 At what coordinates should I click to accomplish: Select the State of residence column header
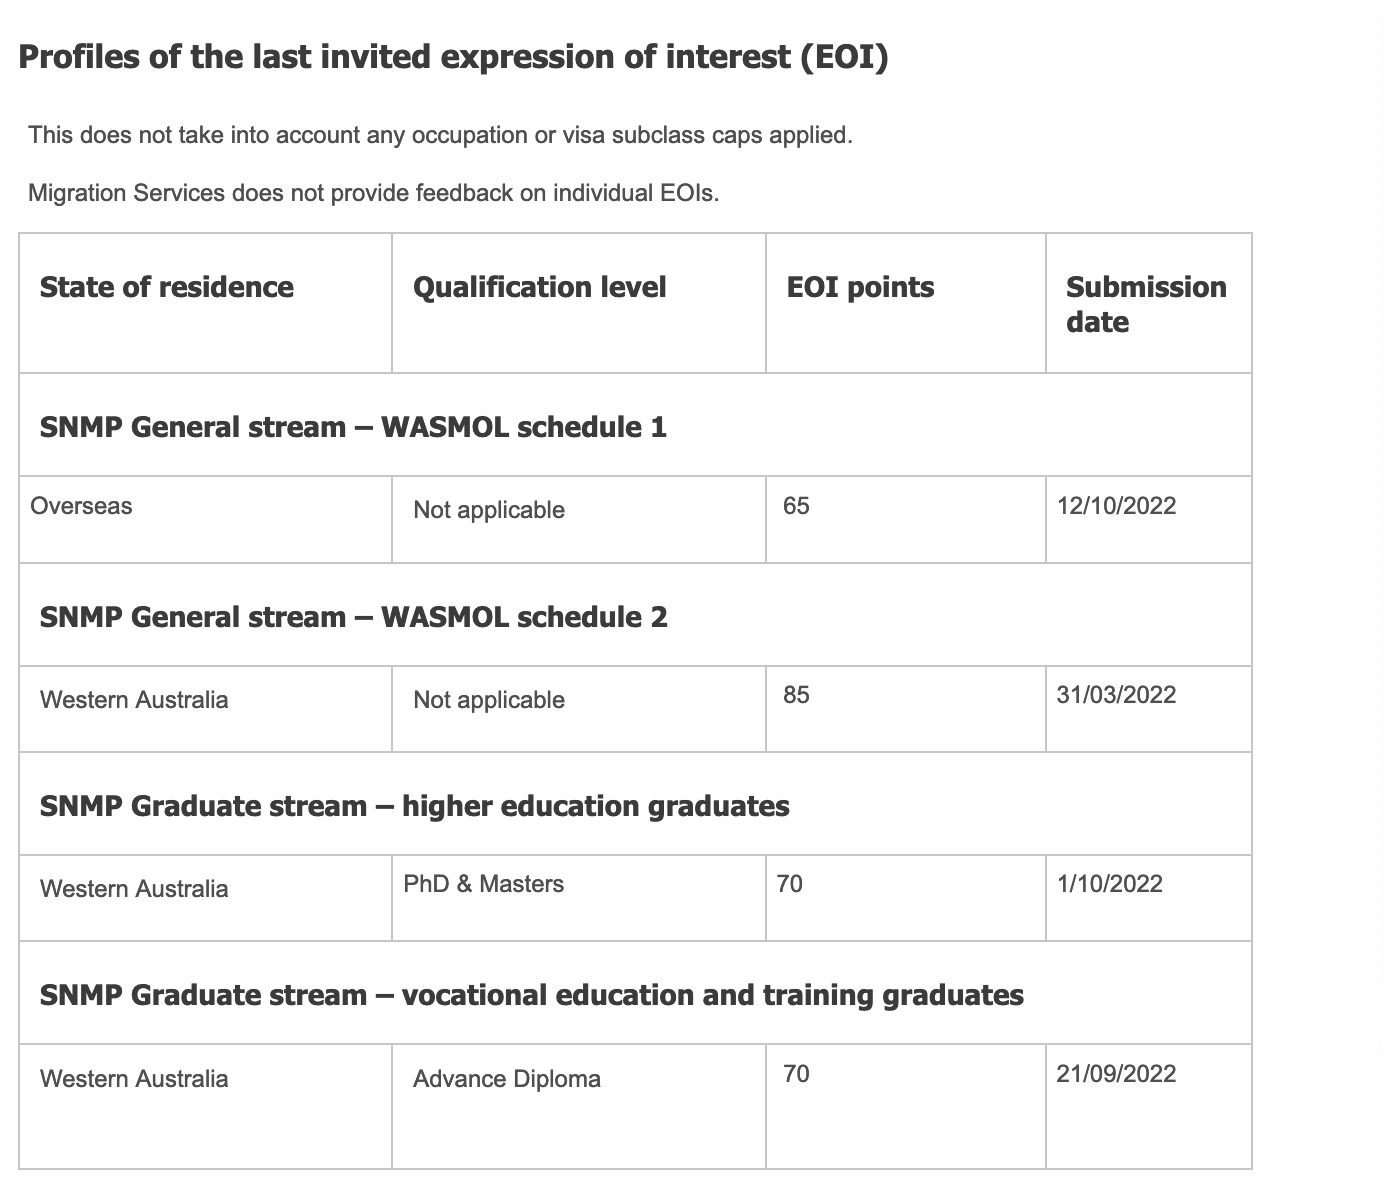(167, 288)
